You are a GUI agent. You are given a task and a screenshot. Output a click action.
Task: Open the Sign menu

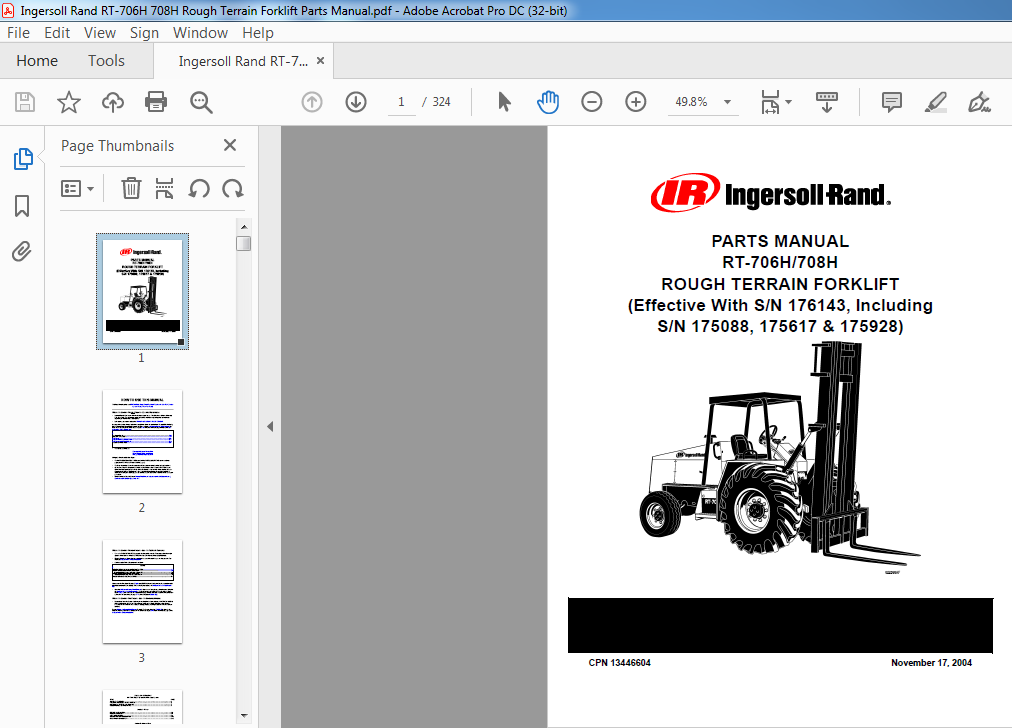point(144,33)
